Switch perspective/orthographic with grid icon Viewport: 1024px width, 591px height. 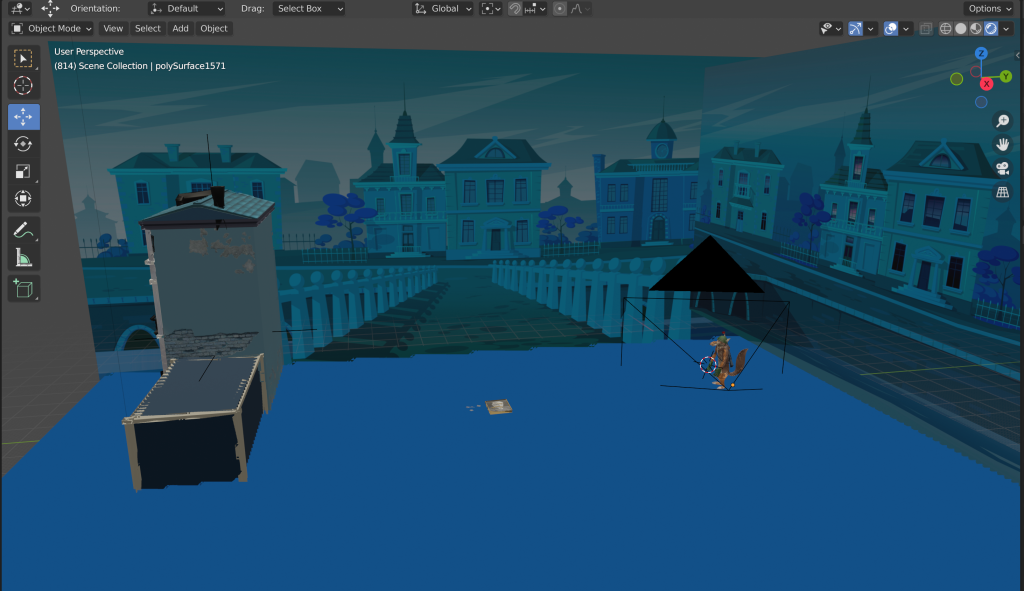(x=1002, y=192)
